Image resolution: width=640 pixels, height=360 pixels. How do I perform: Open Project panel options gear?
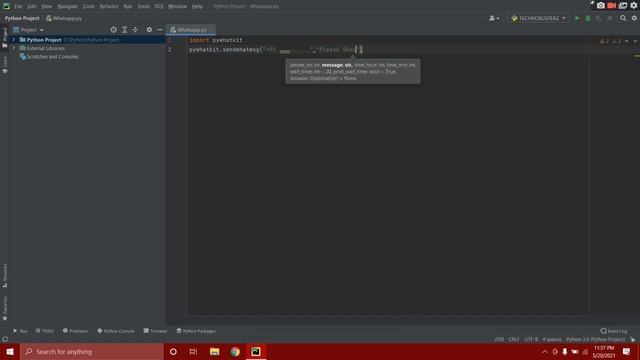(x=149, y=30)
